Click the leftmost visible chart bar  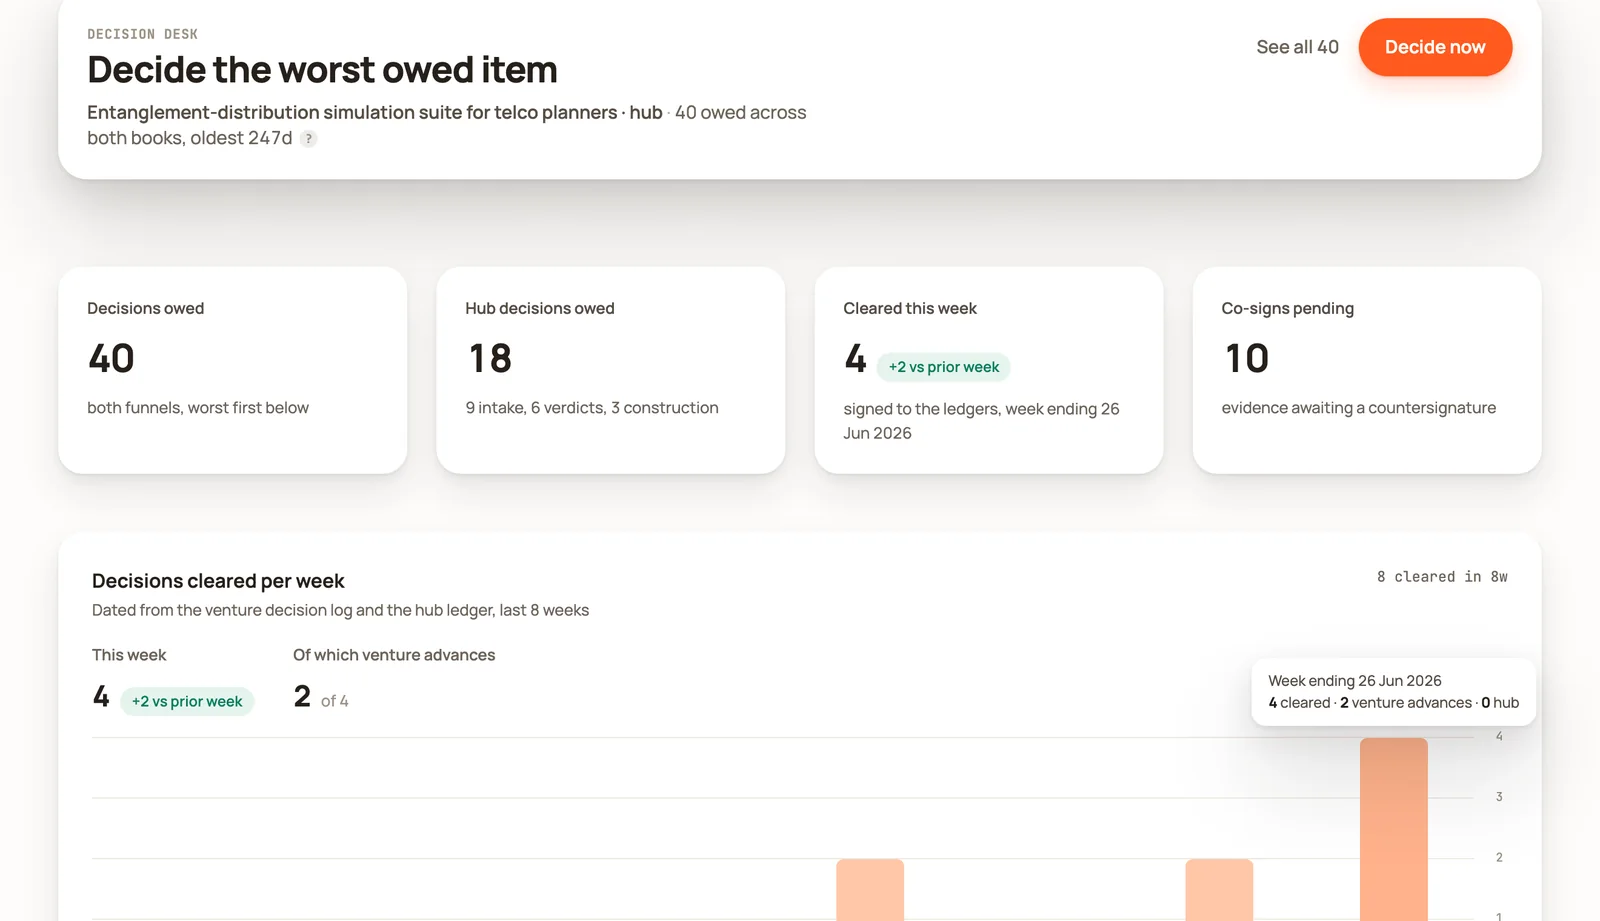[x=870, y=890]
